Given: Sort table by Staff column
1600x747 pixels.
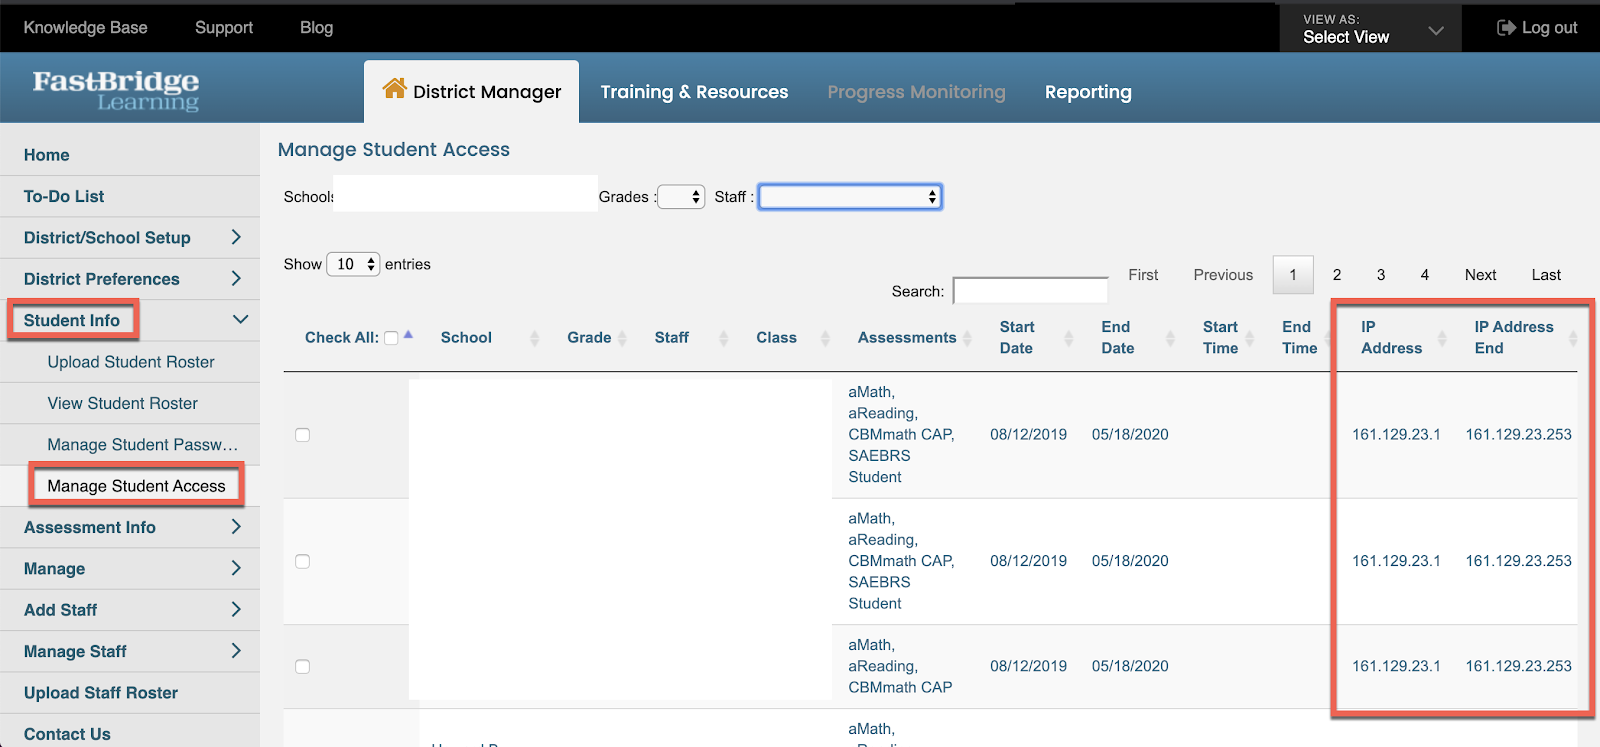Looking at the screenshot, I should [672, 338].
